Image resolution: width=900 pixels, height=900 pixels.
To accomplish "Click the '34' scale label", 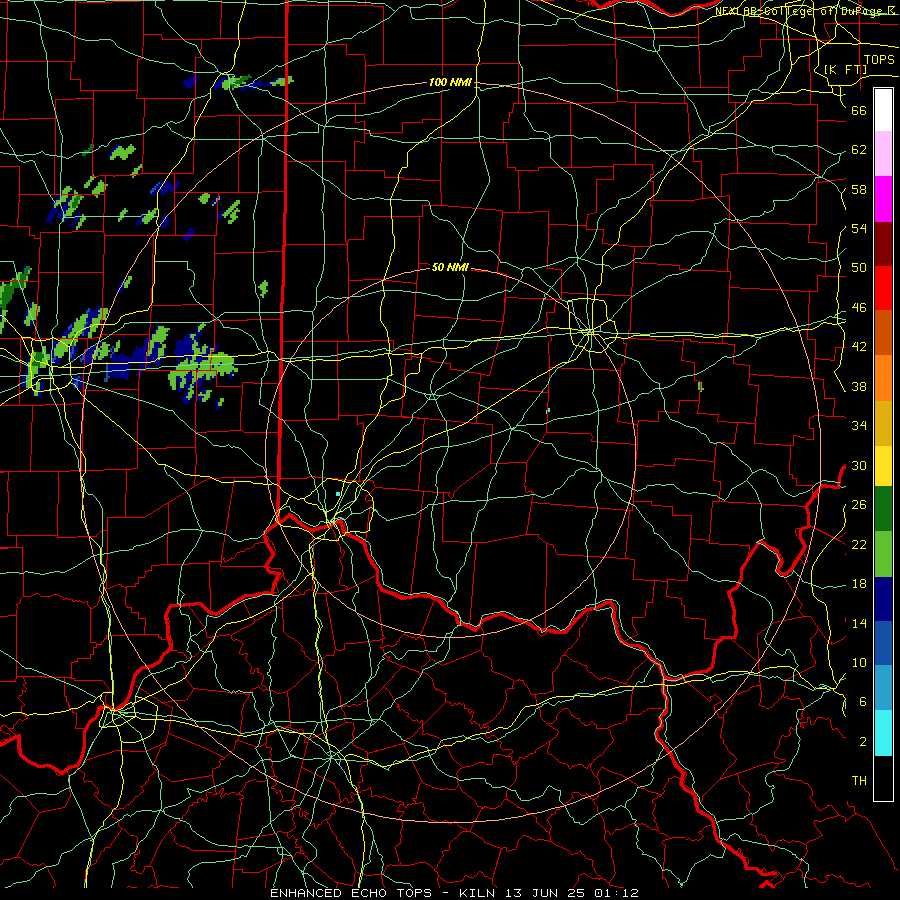I will (859, 425).
